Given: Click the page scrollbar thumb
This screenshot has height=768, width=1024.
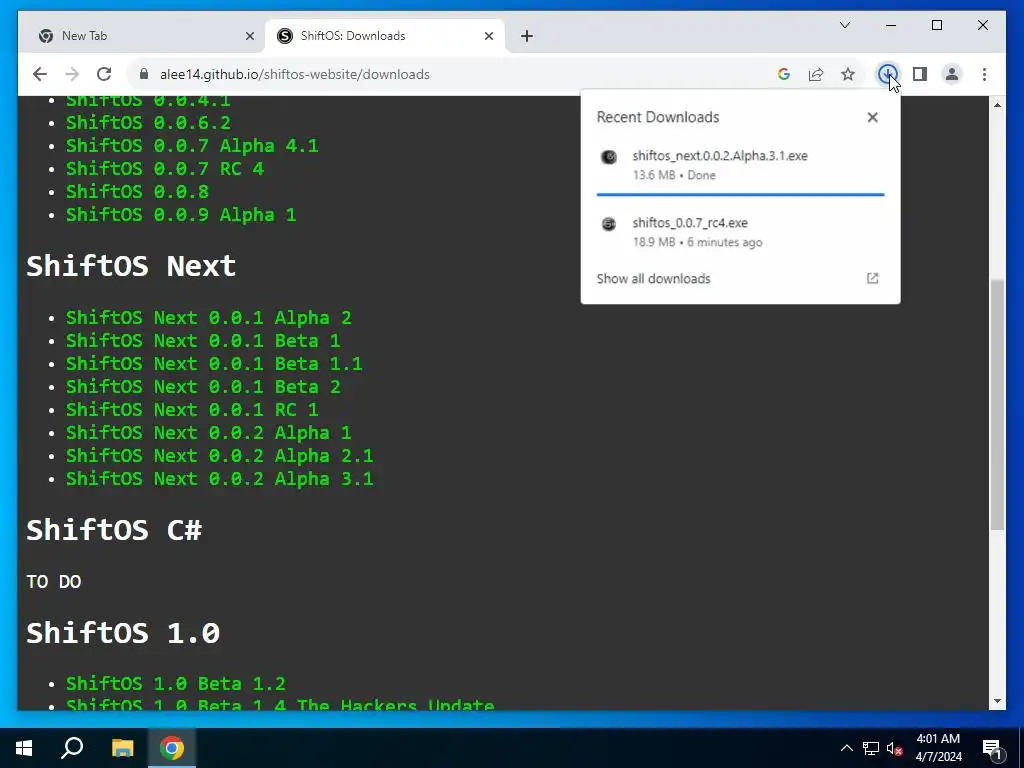Looking at the screenshot, I should pyautogui.click(x=997, y=404).
